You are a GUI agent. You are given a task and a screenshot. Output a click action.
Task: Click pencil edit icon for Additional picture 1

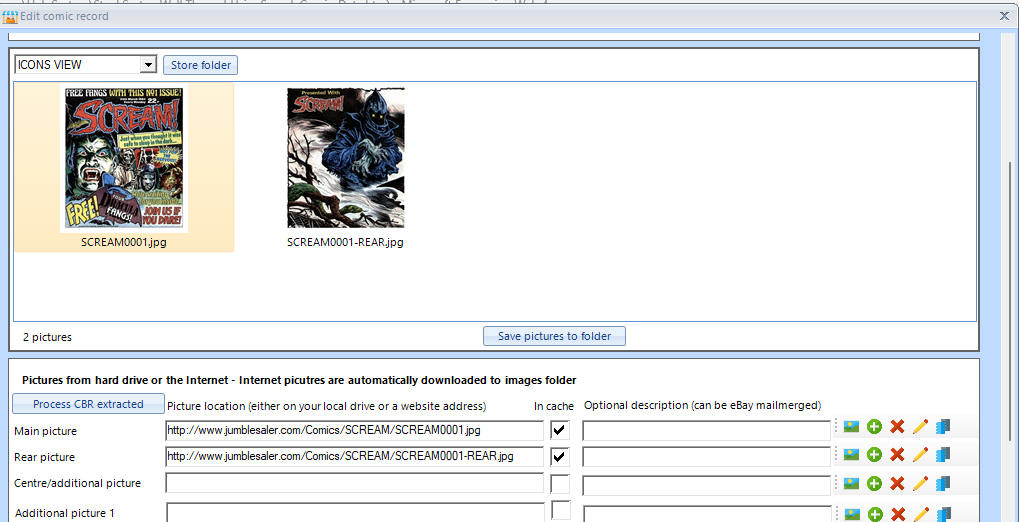[x=920, y=514]
